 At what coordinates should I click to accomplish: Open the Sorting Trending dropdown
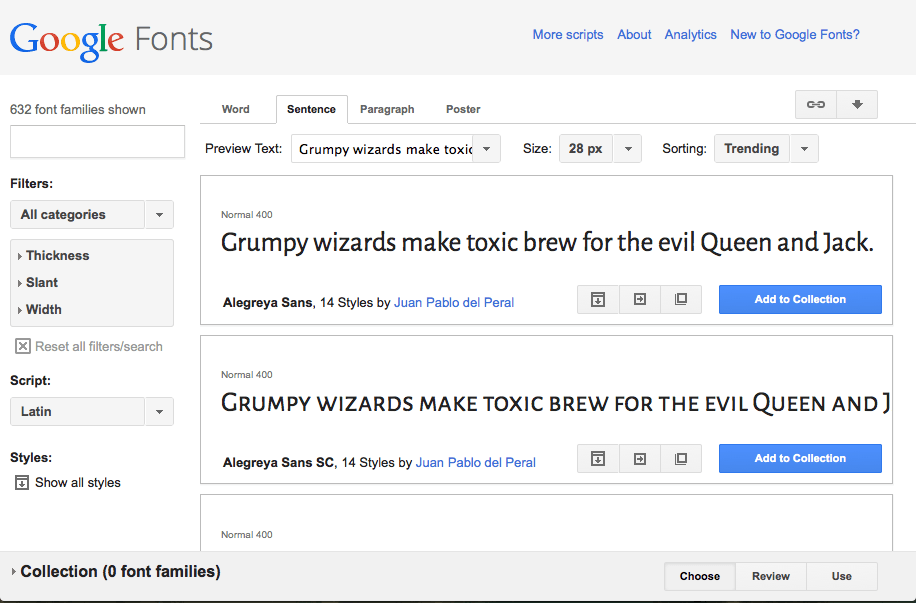766,148
